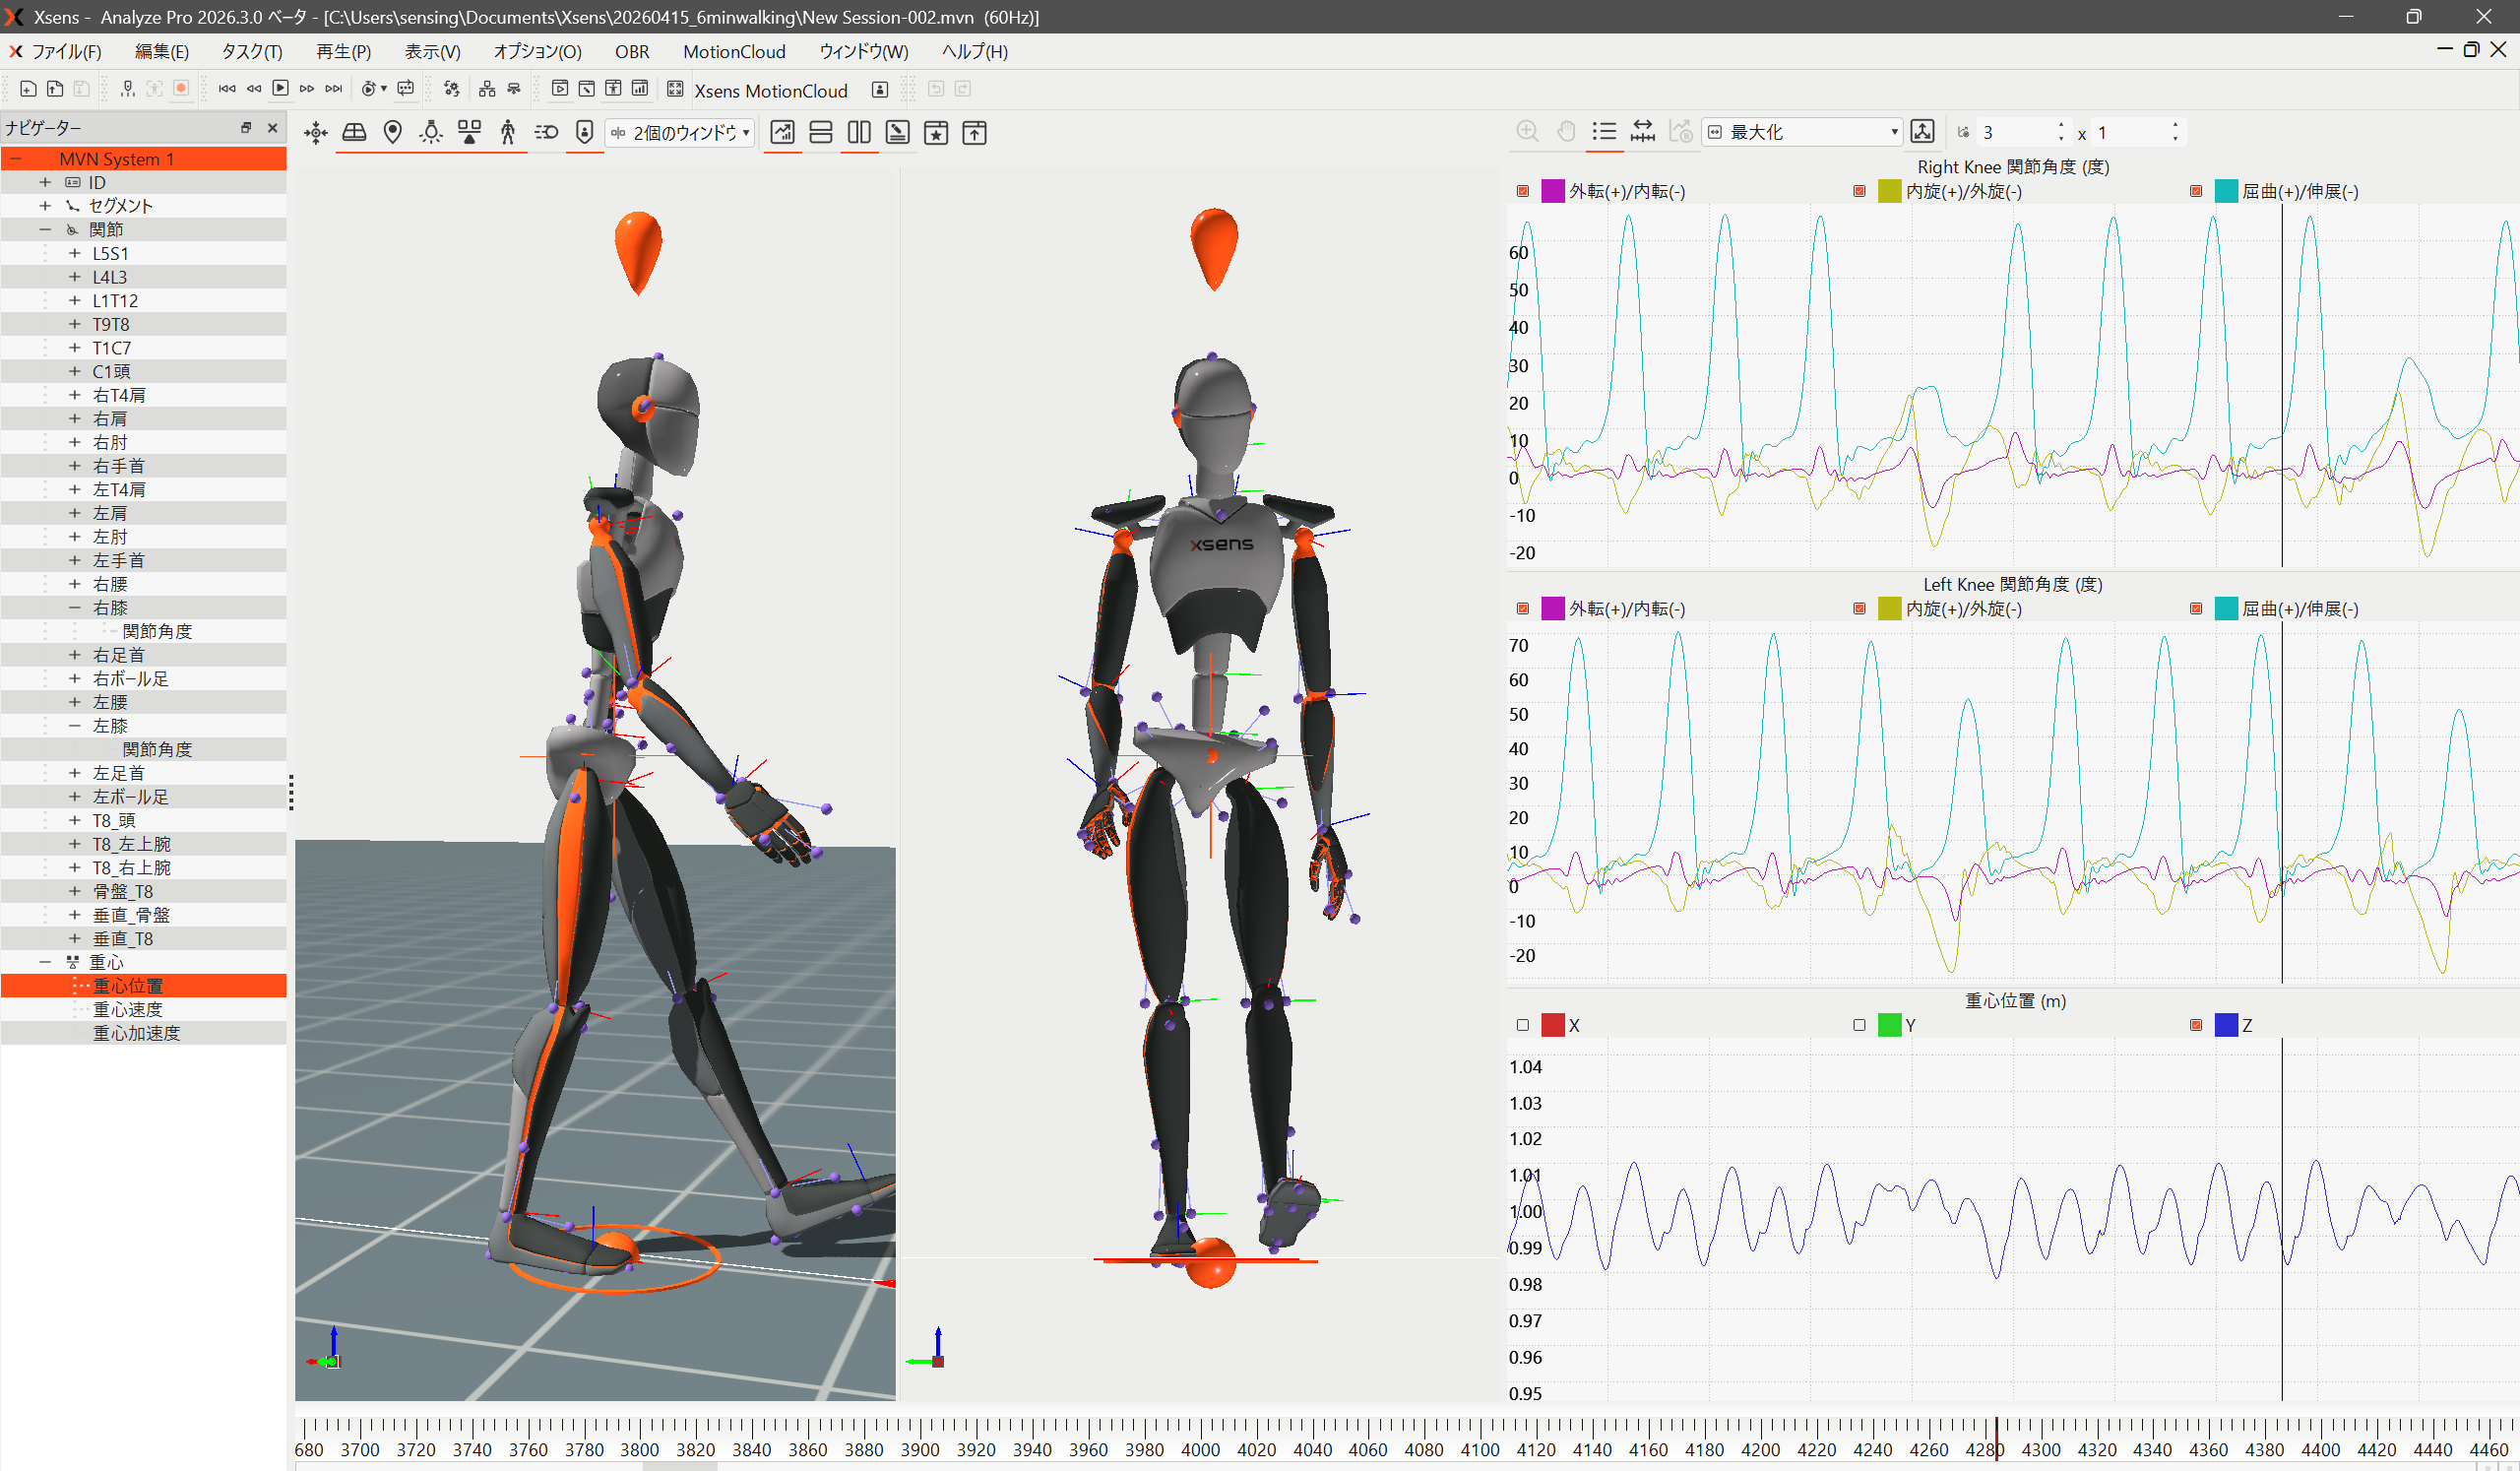Fast forward the playback
Viewport: 2520px width, 1471px height.
tap(307, 89)
